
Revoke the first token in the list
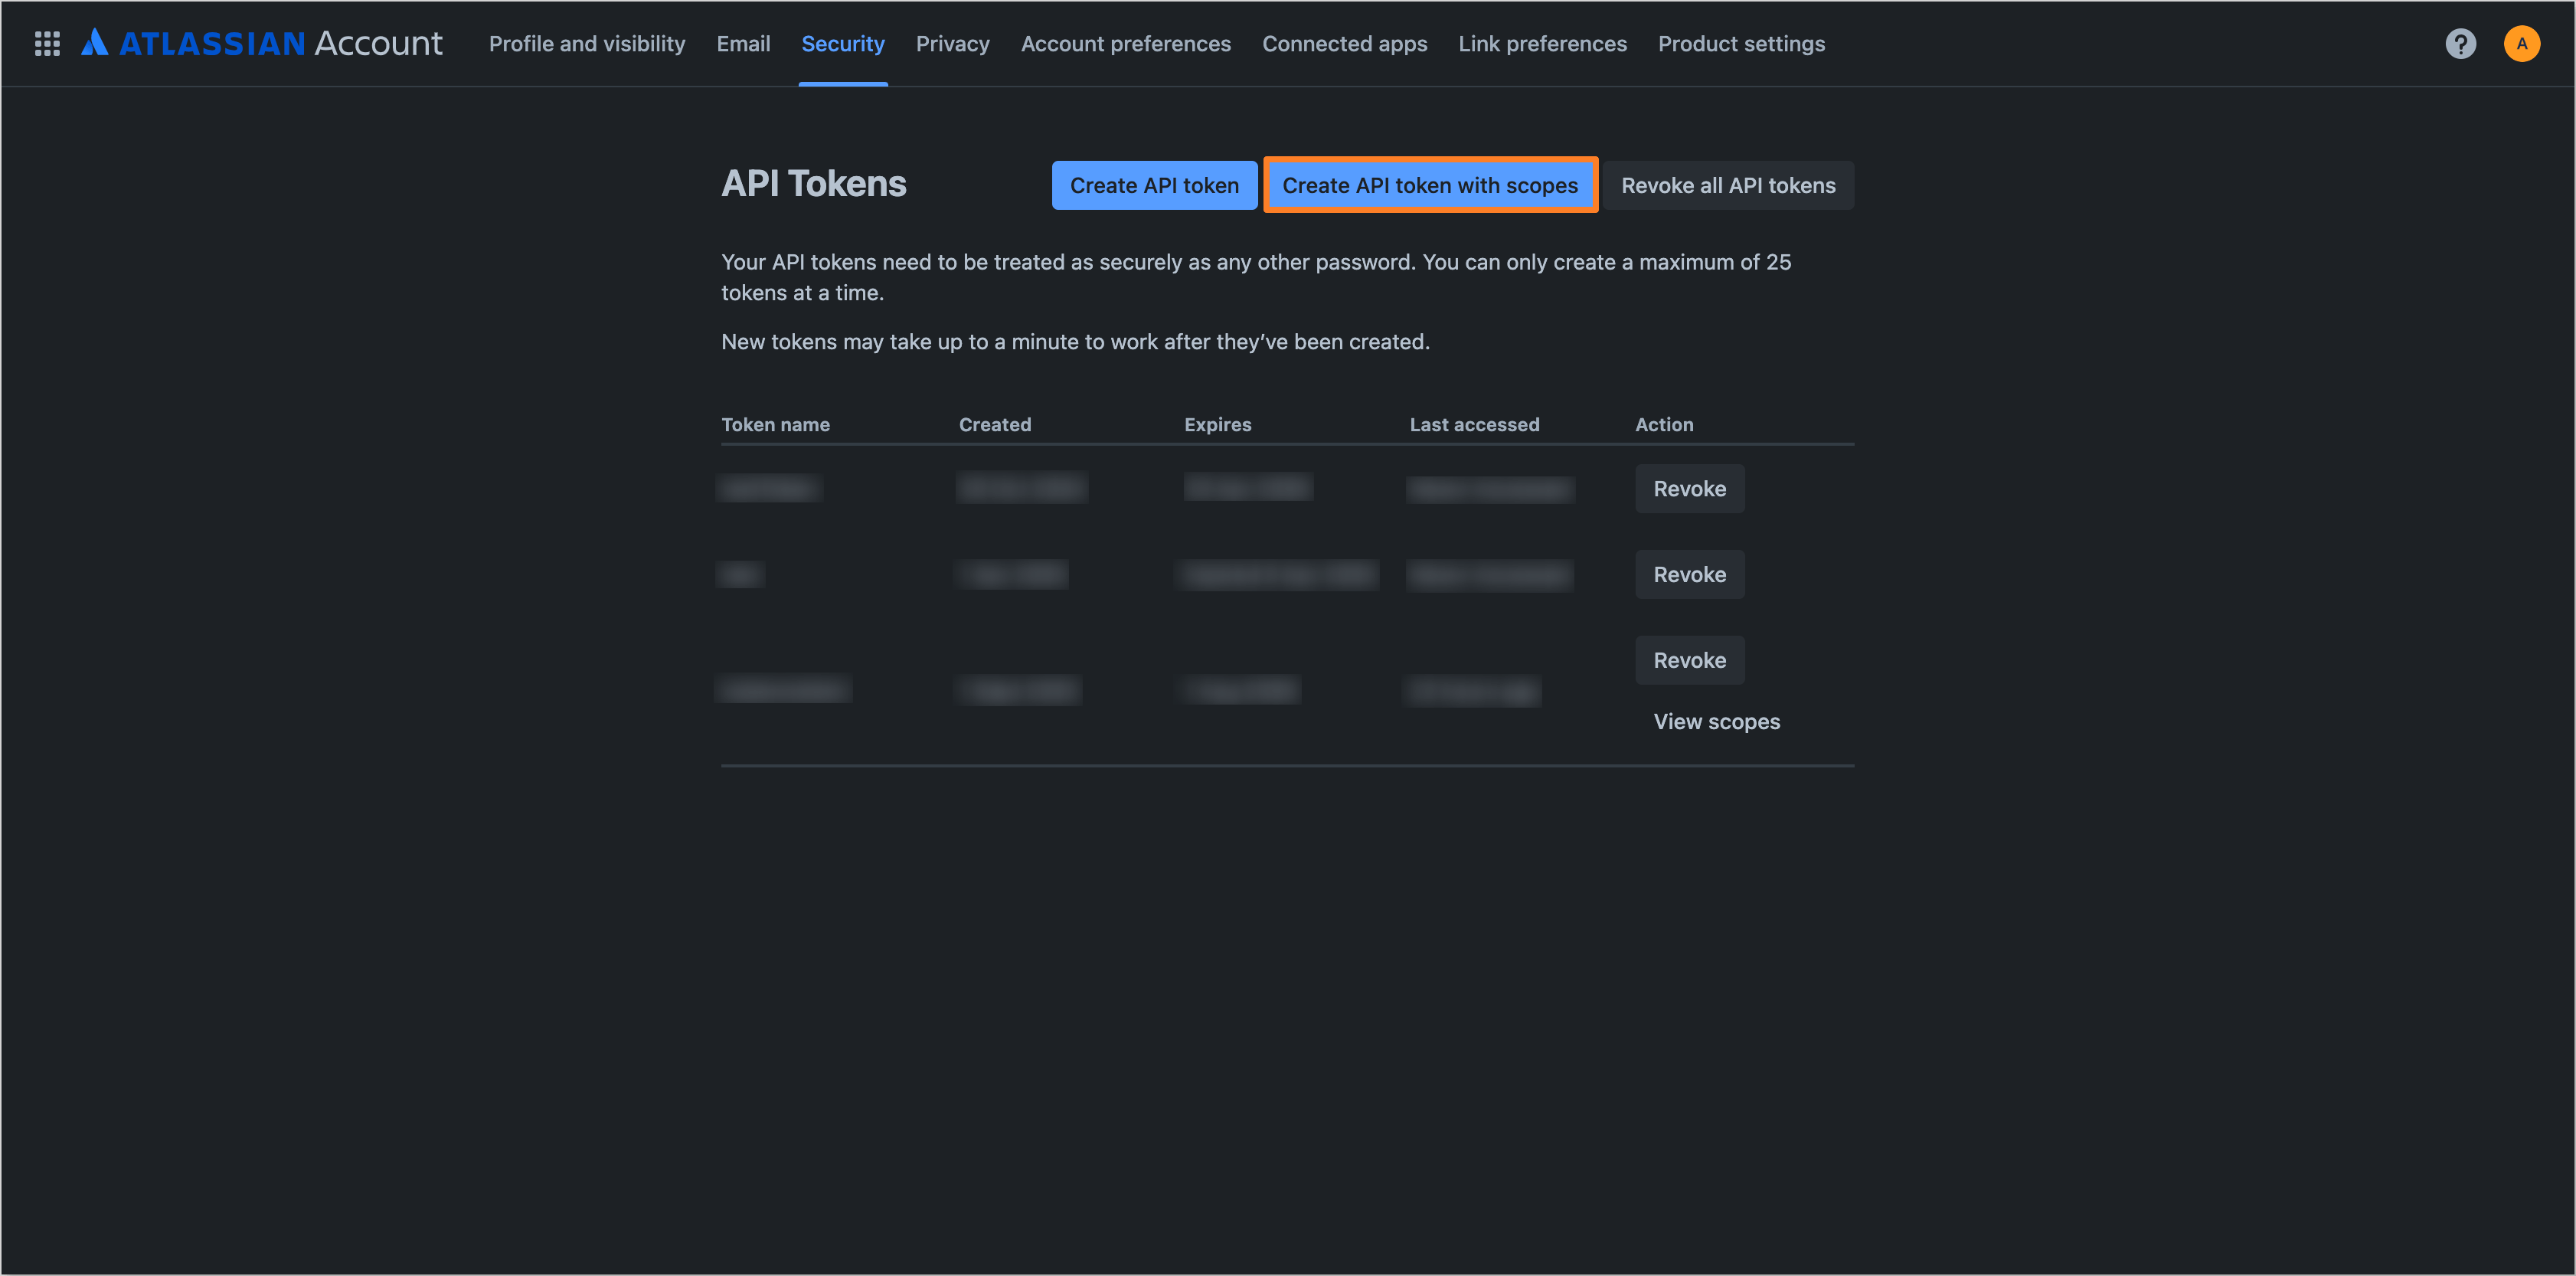pos(1689,488)
